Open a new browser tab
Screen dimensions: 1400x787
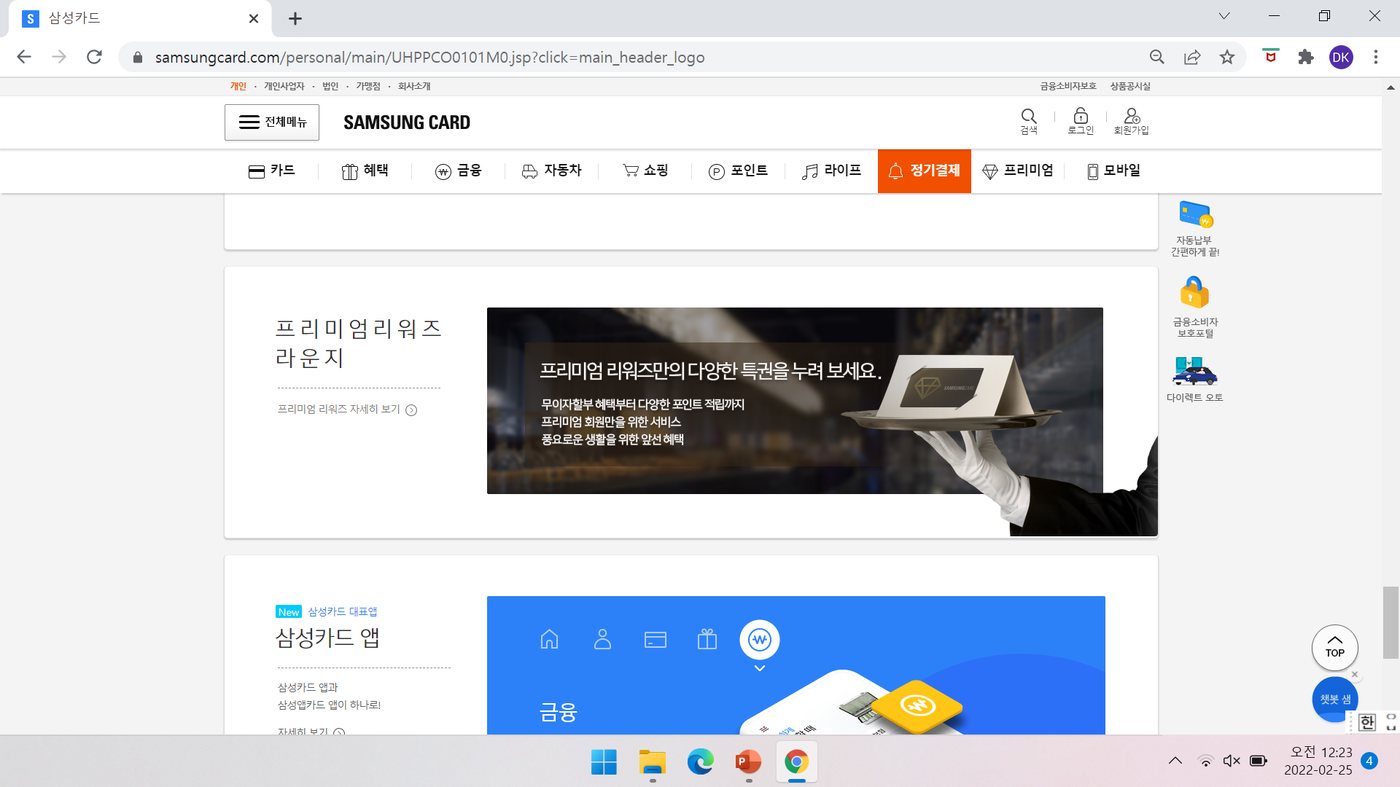point(295,18)
